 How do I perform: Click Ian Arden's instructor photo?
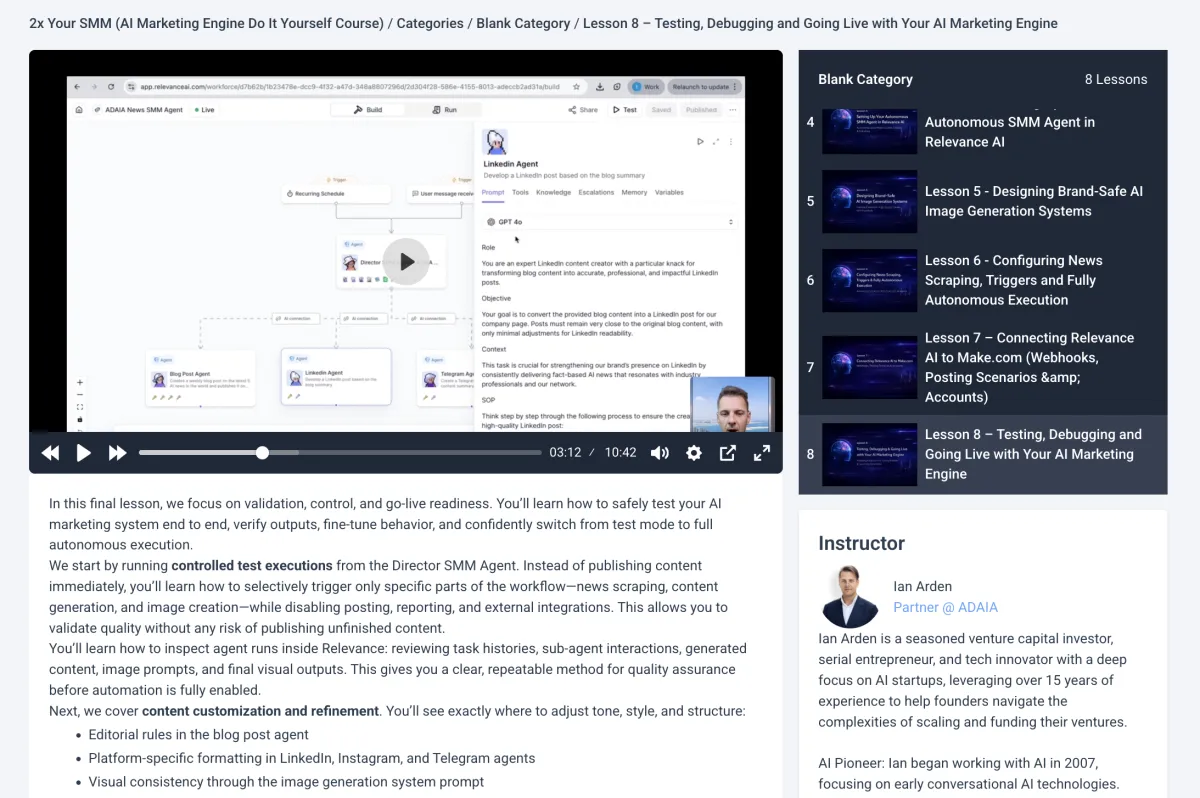(849, 597)
